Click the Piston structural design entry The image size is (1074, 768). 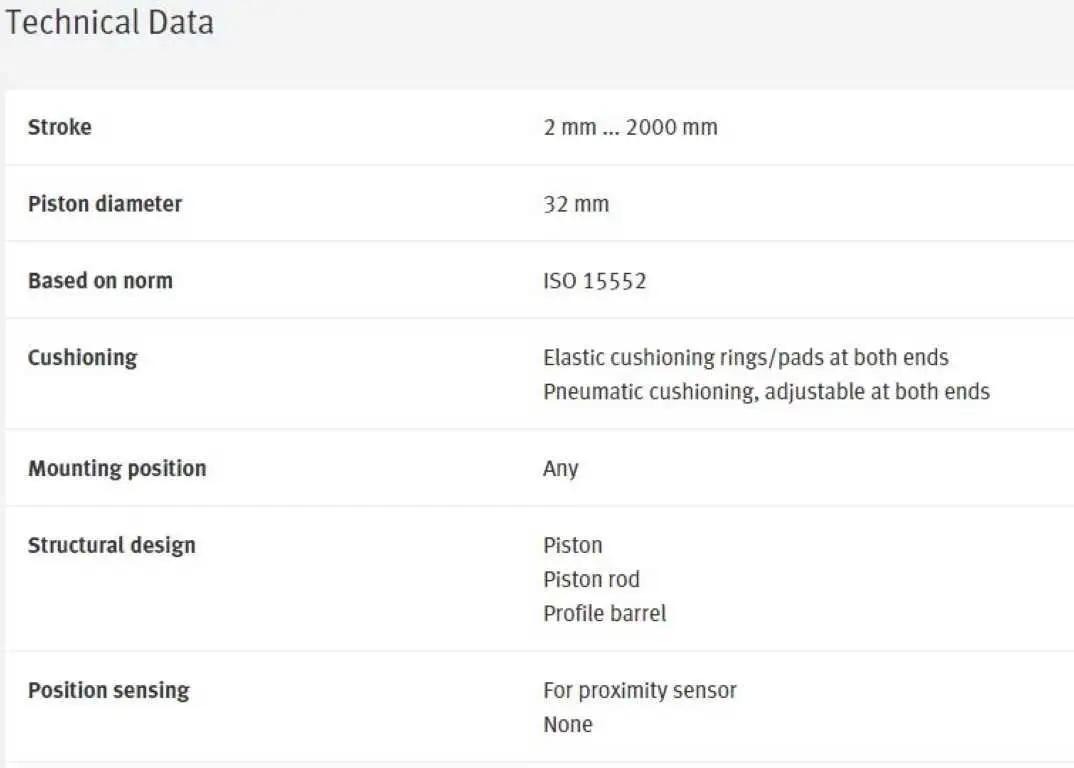pyautogui.click(x=573, y=545)
